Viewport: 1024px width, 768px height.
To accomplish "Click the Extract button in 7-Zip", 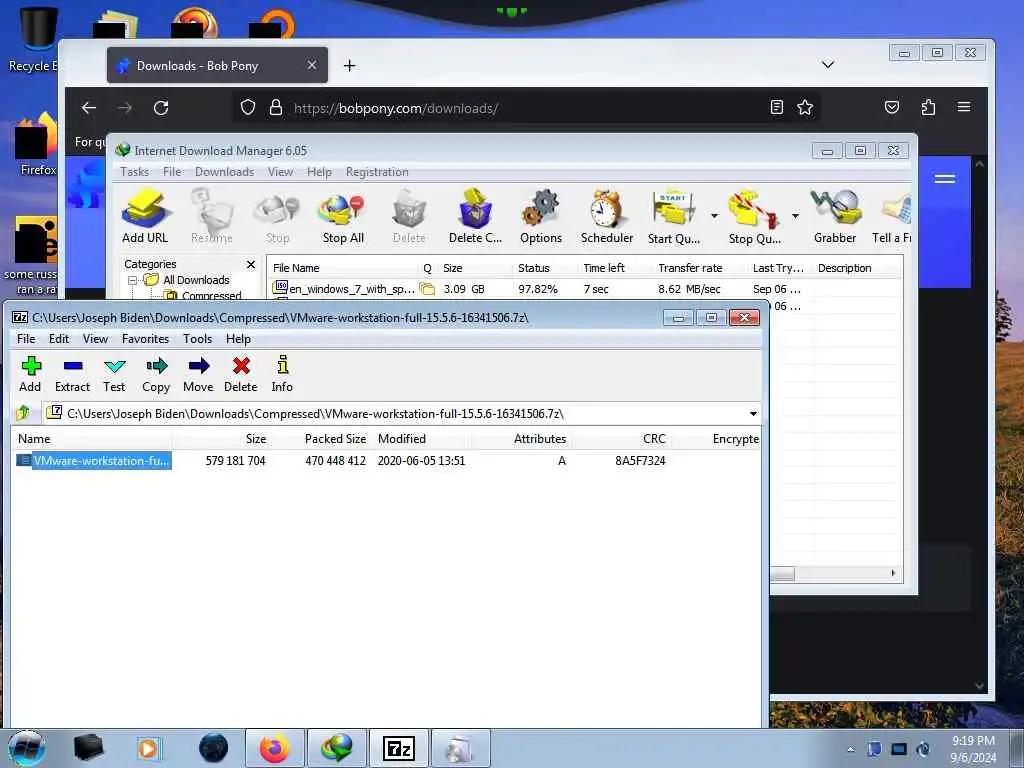I will (72, 374).
